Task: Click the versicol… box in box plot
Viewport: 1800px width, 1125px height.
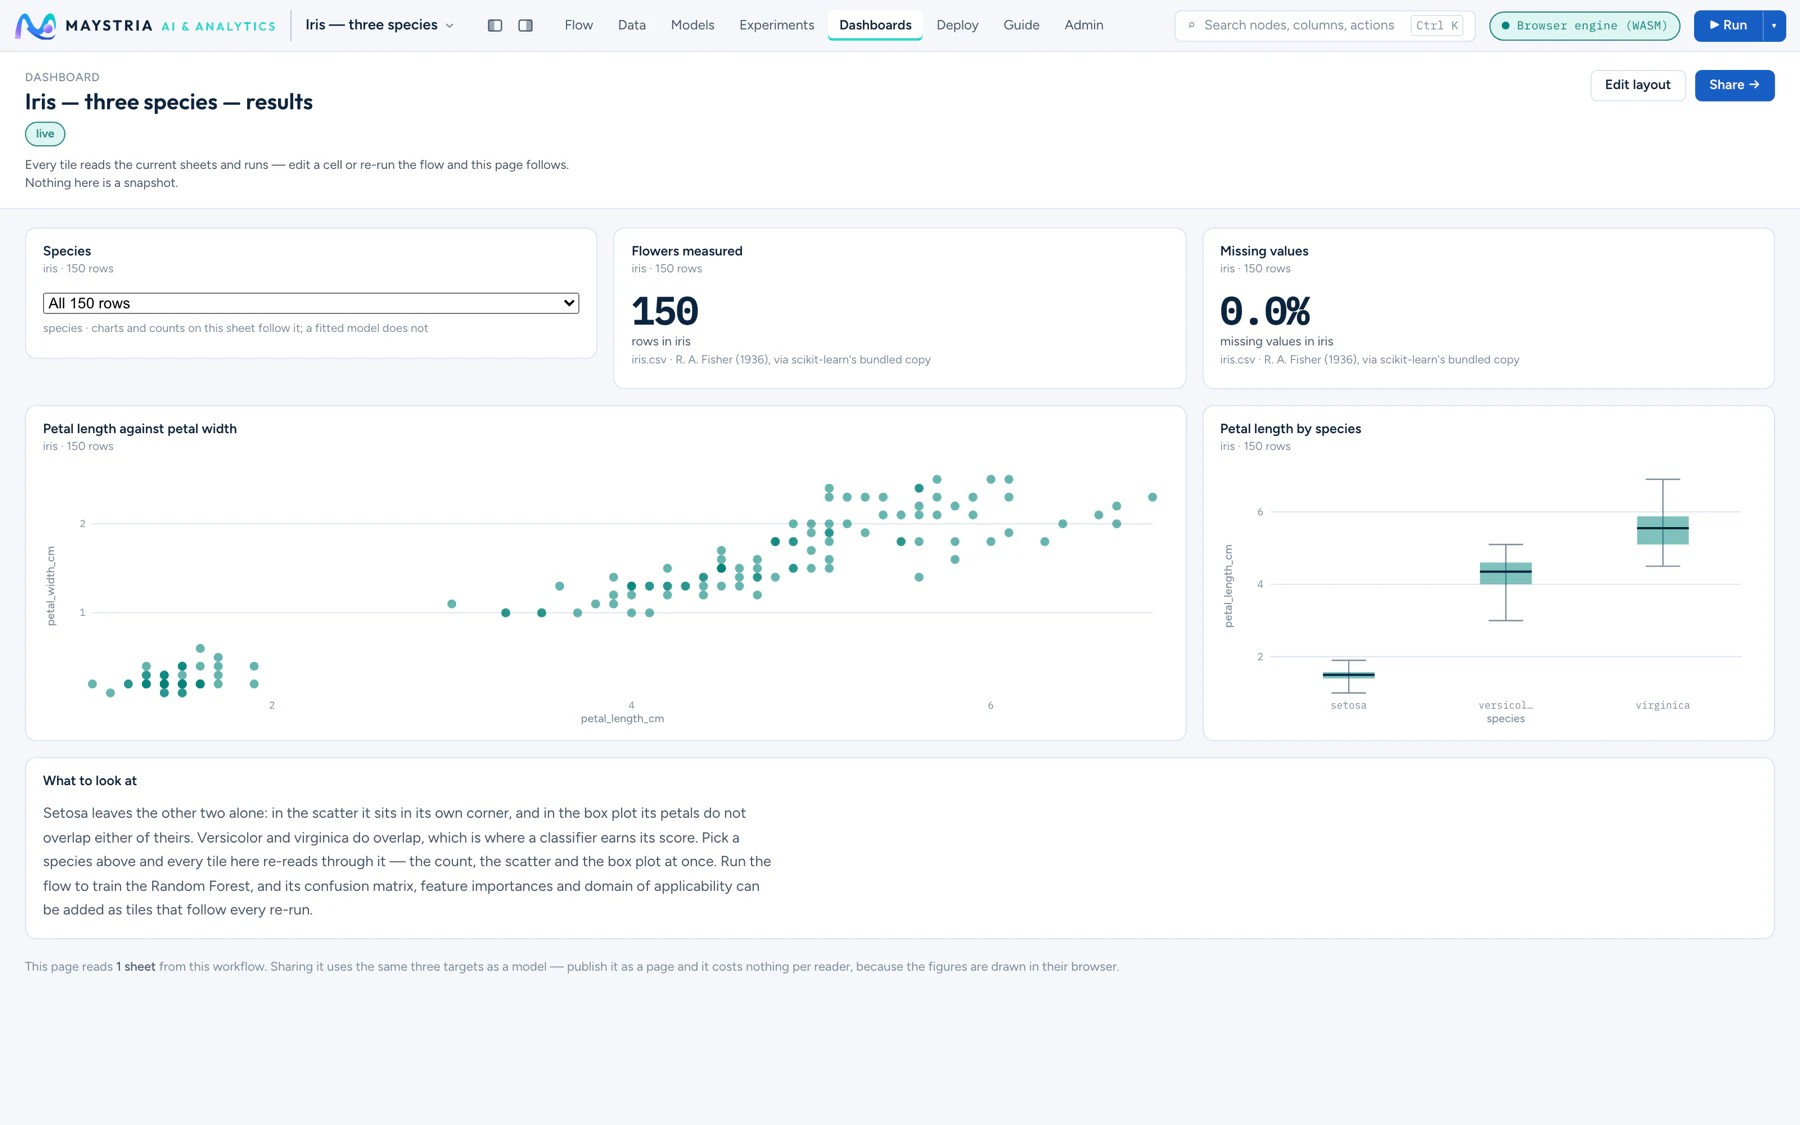Action: [1505, 573]
